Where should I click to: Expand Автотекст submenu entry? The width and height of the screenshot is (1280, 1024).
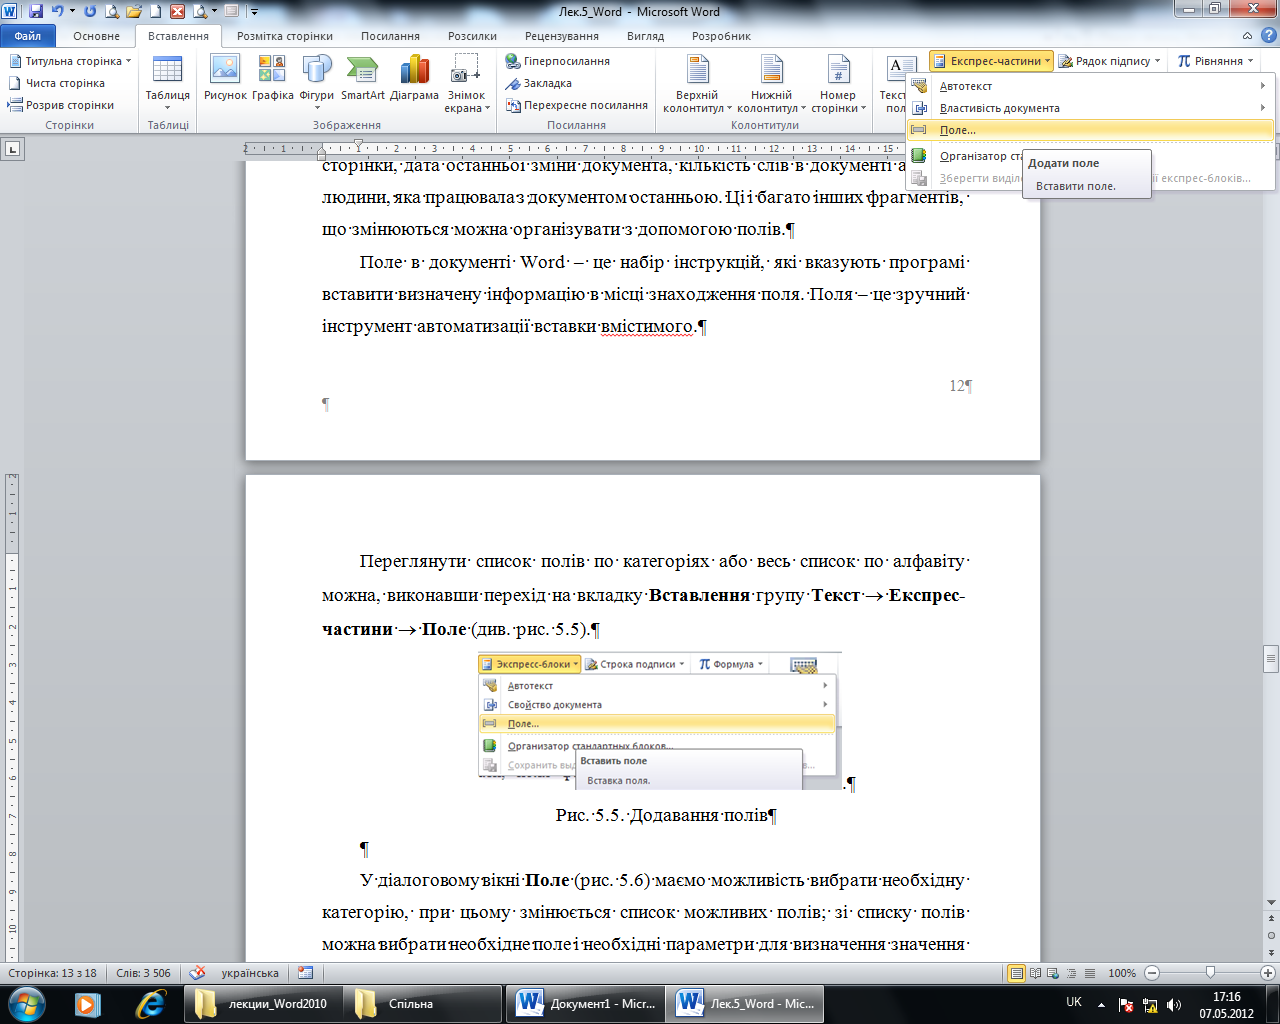click(x=1089, y=86)
